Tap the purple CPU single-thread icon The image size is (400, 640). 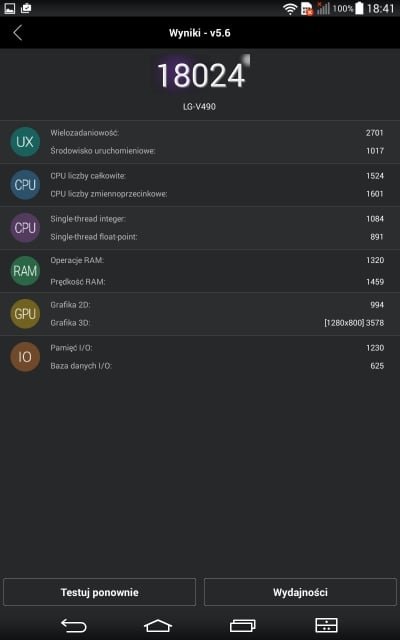click(25, 228)
